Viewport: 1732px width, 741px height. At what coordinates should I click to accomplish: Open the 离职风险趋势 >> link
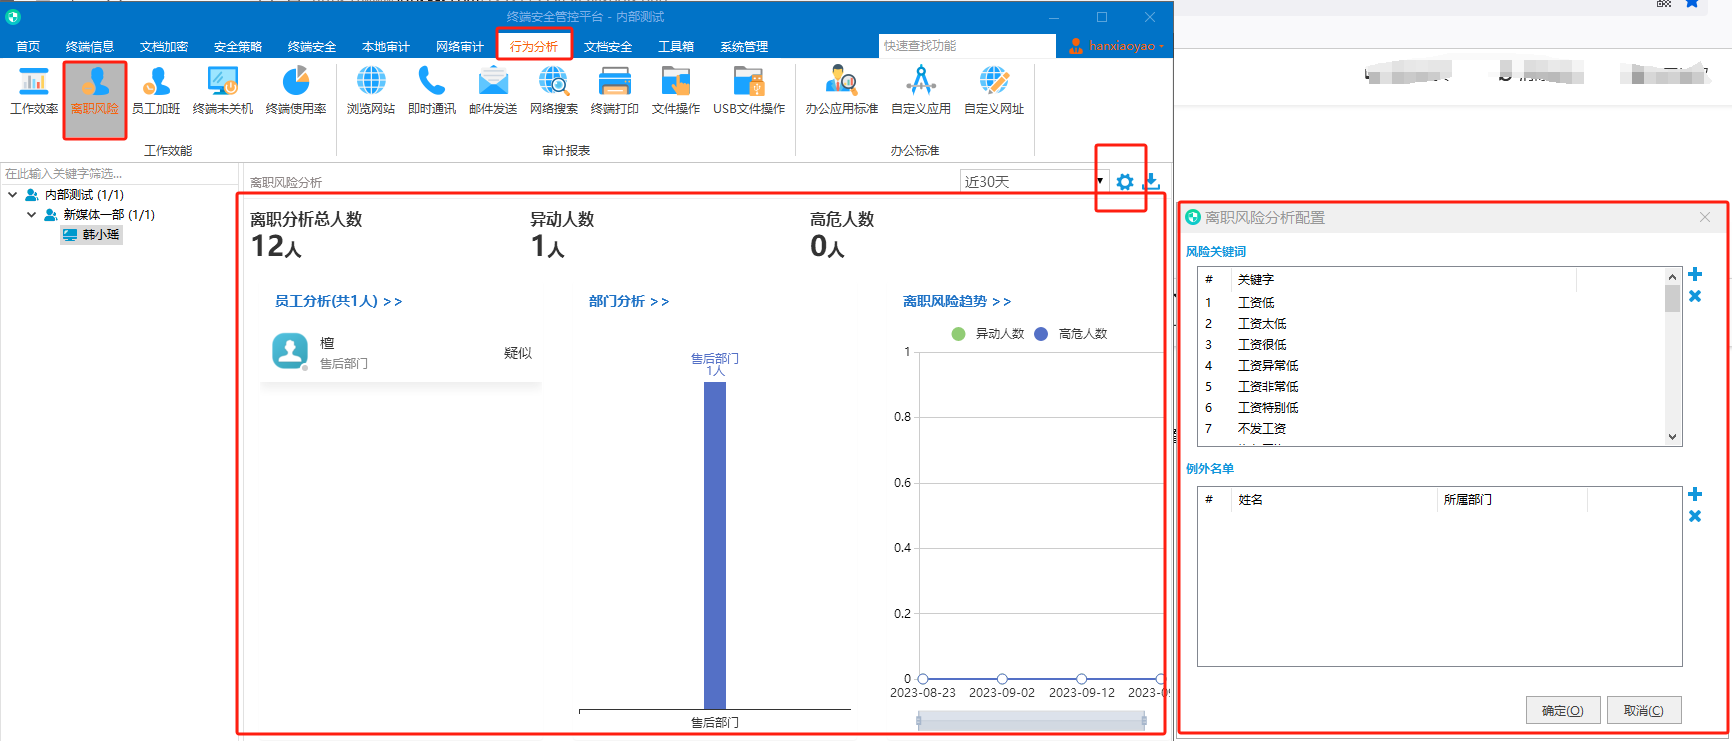(957, 301)
